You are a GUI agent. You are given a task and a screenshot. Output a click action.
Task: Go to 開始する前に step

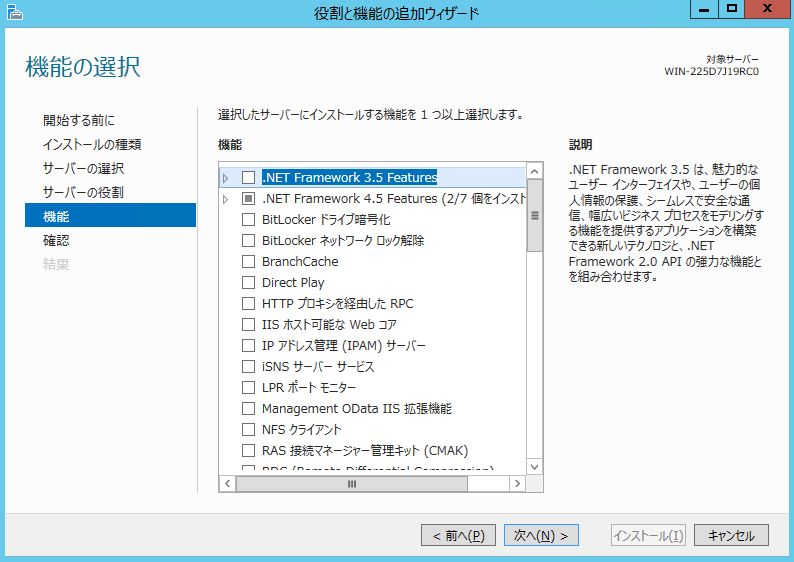[x=79, y=120]
